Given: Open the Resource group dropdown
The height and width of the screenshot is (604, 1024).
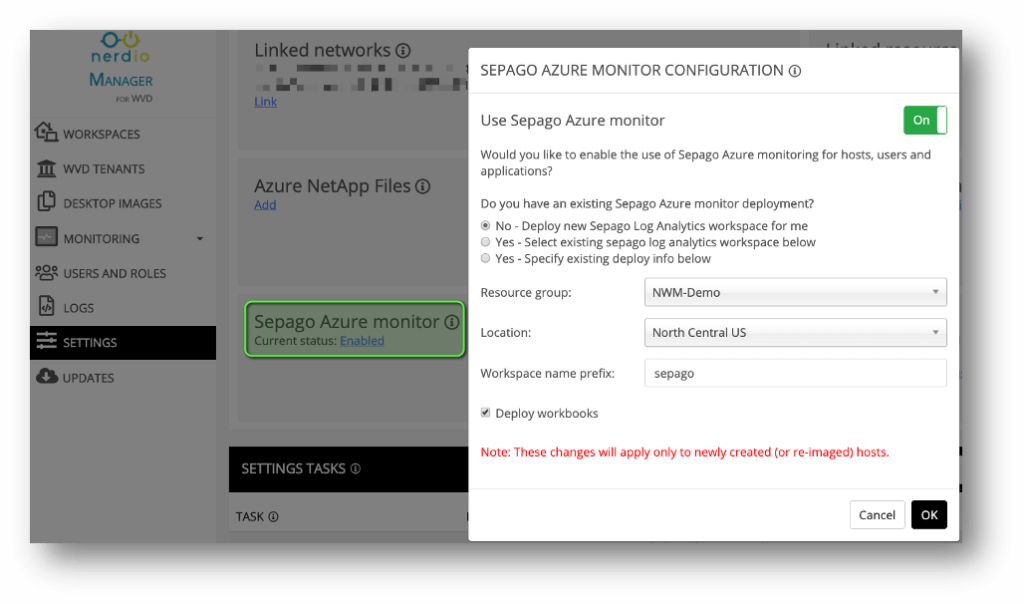Looking at the screenshot, I should pos(795,292).
